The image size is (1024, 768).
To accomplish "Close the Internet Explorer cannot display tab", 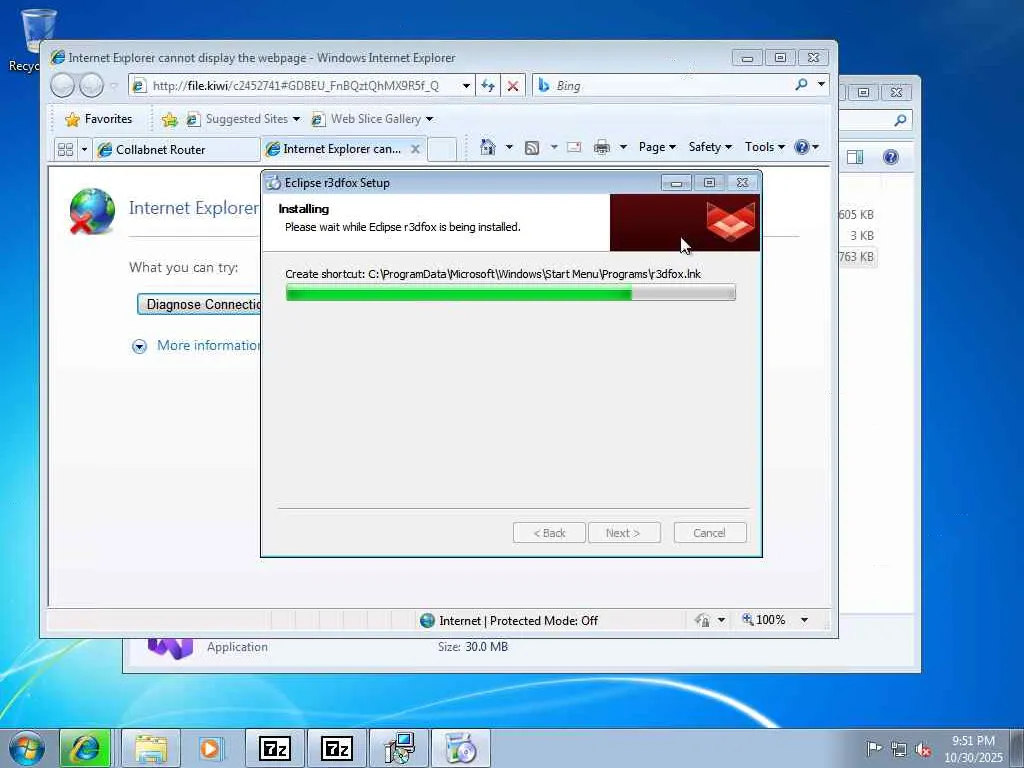I will (x=415, y=149).
